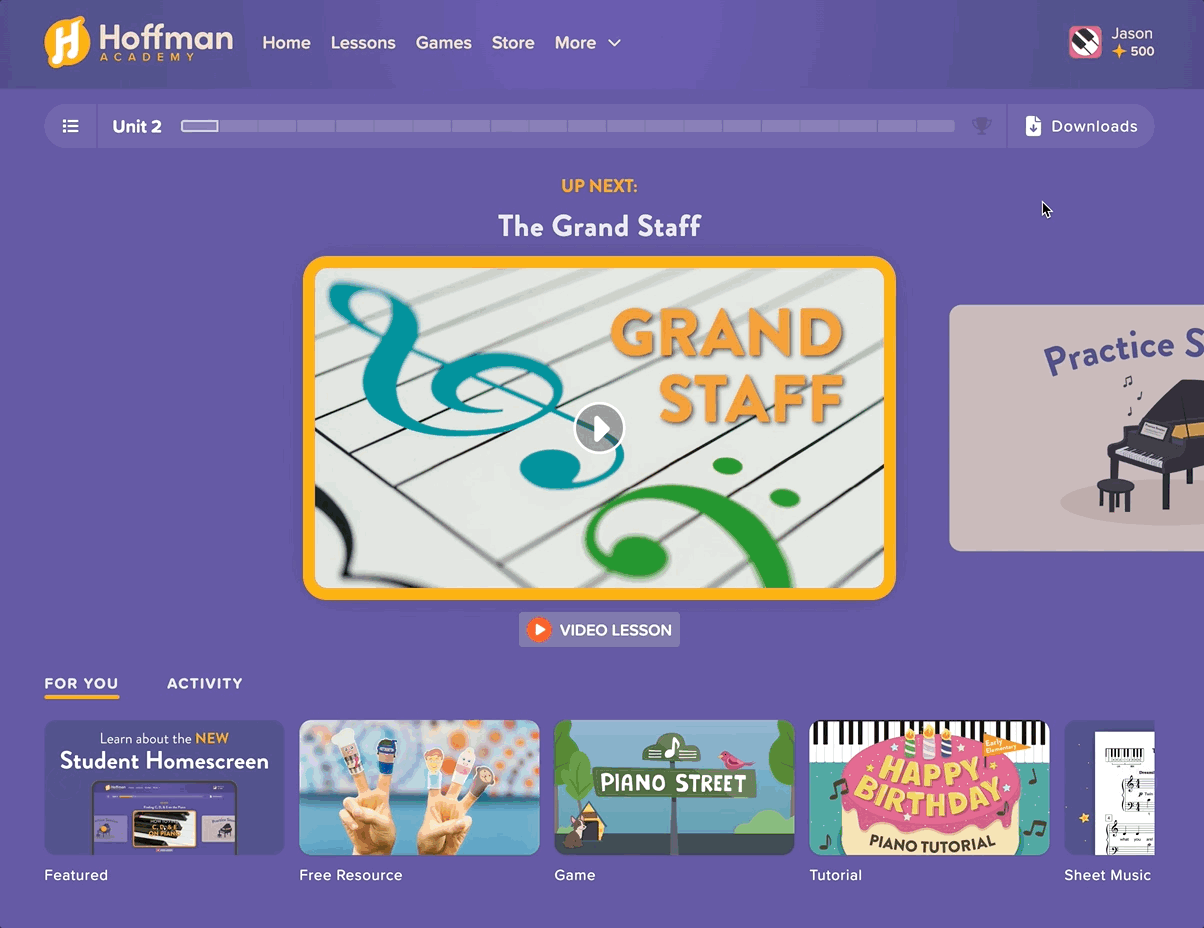Open Jason's profile avatar

(x=1085, y=42)
